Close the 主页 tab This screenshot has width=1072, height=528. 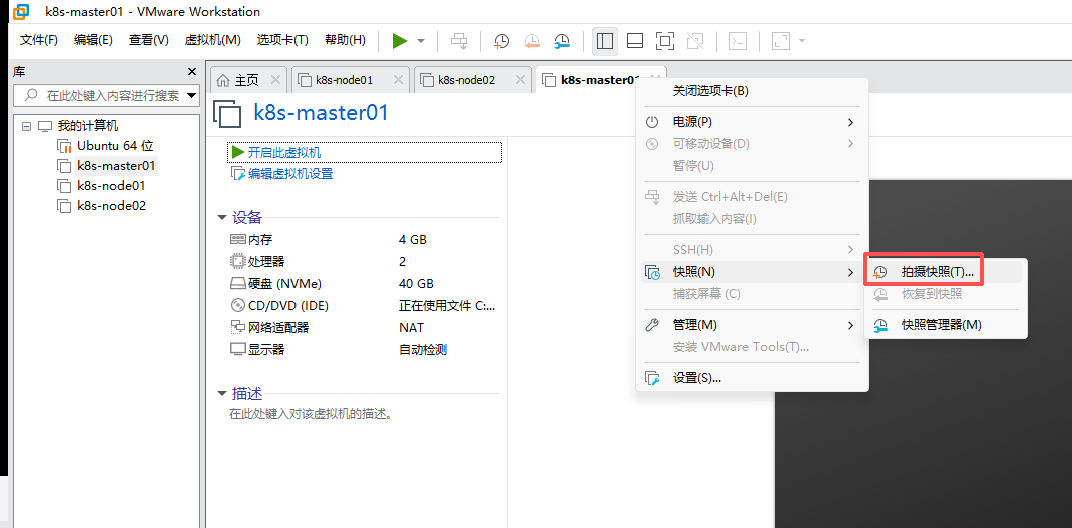click(275, 80)
